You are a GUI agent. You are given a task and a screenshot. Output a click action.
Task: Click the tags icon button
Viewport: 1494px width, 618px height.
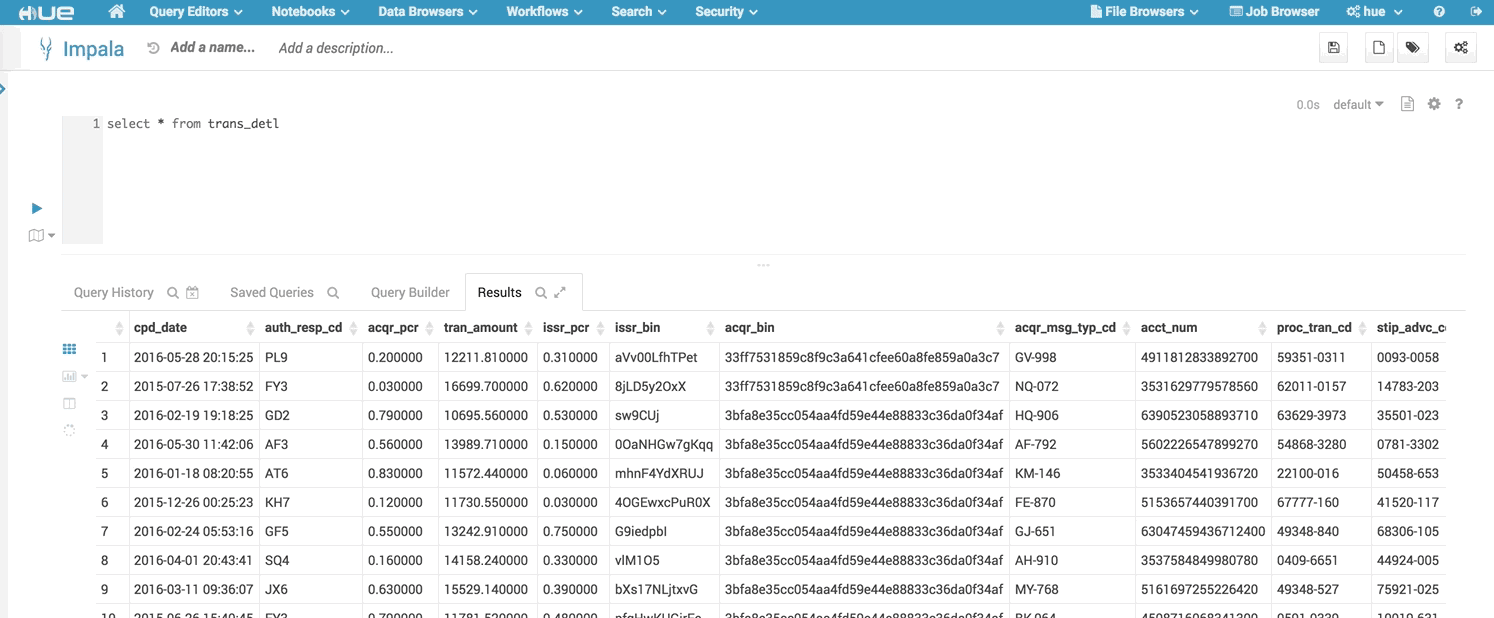coord(1411,48)
